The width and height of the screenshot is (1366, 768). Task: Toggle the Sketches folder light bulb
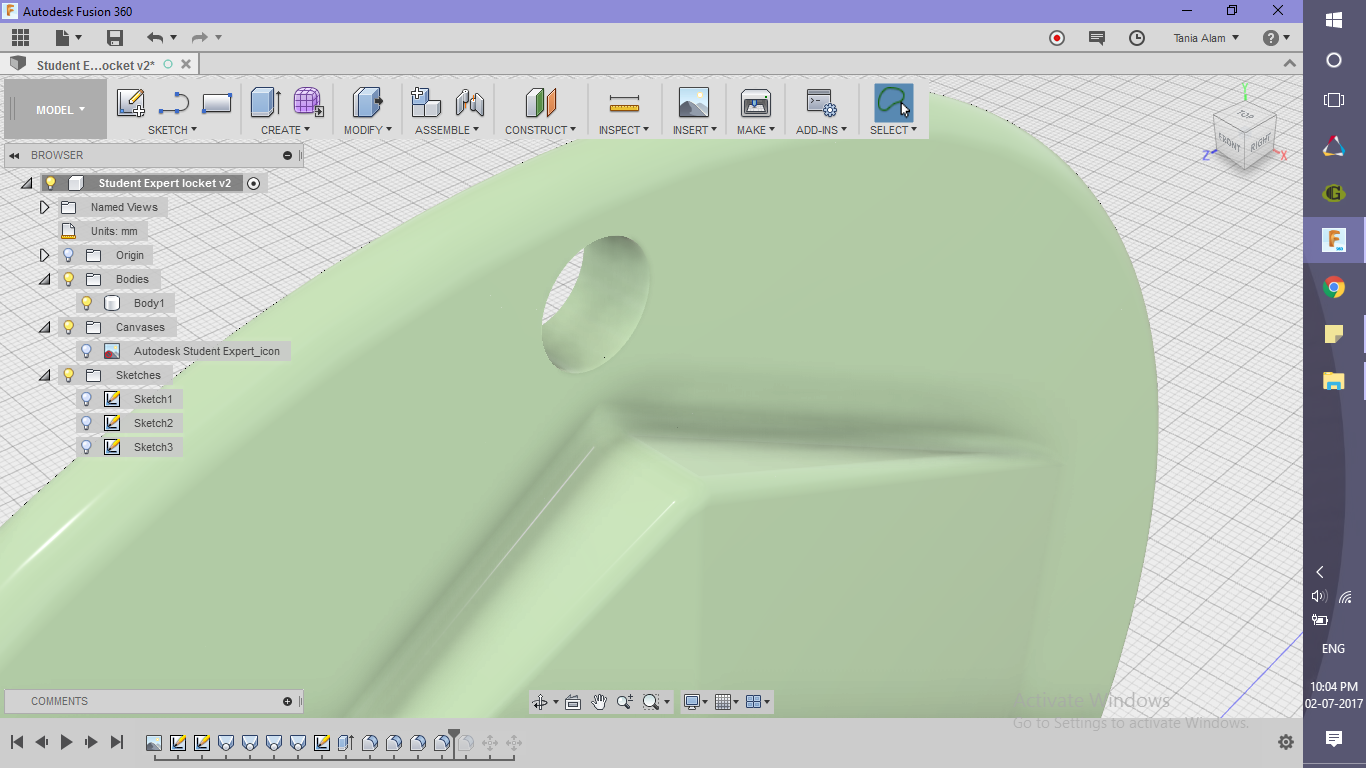69,375
